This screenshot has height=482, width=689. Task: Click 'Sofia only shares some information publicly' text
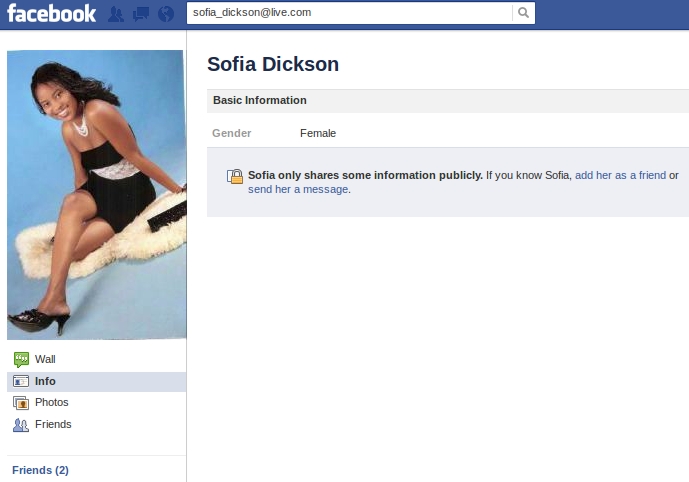coord(365,175)
